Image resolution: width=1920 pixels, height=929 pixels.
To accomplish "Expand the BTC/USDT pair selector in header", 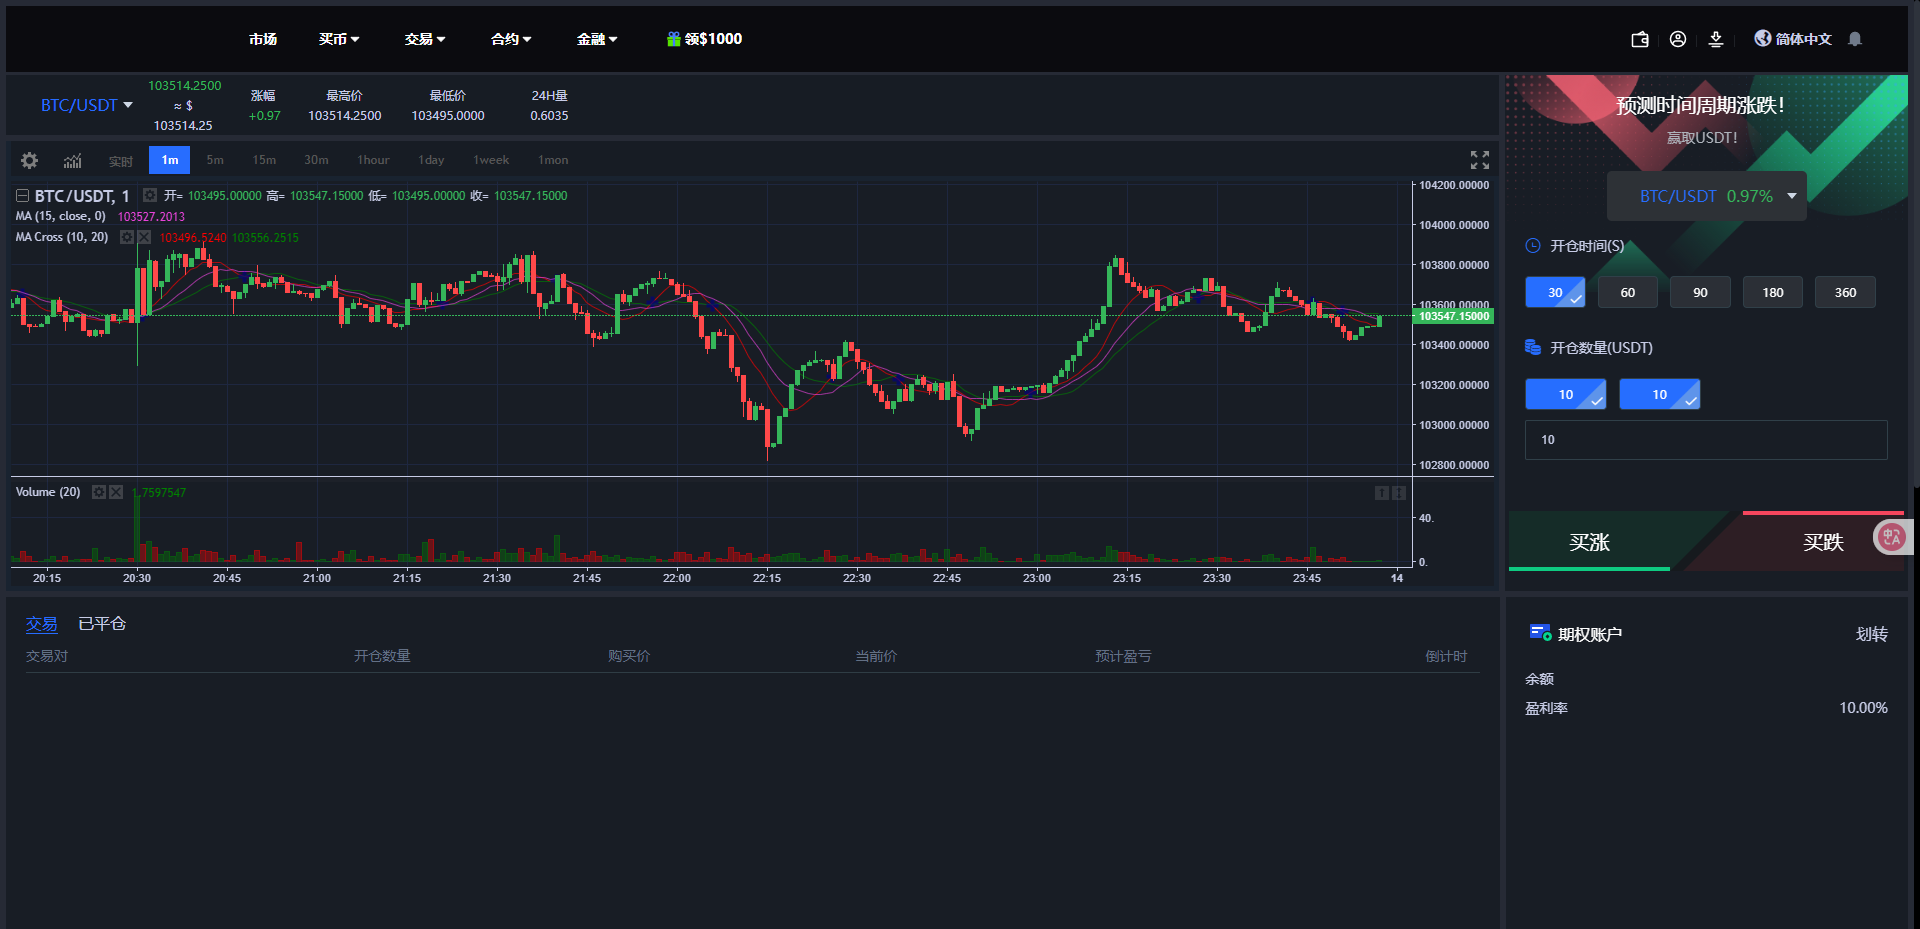I will coord(87,105).
